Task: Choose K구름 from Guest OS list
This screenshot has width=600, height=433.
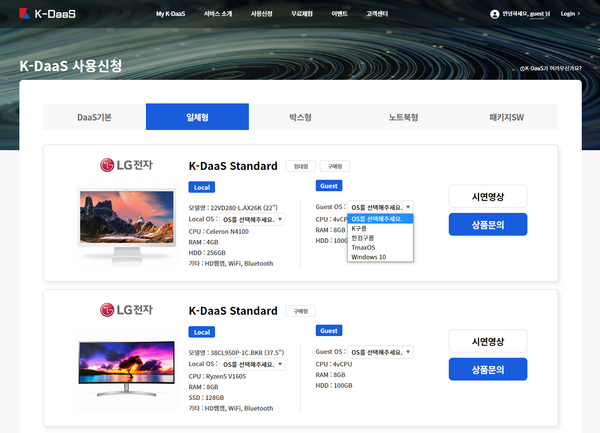Action: click(380, 228)
